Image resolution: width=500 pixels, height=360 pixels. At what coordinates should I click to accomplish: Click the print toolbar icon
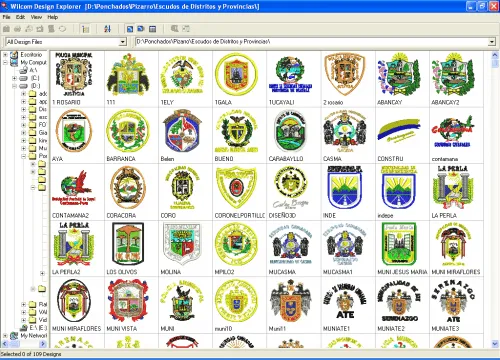(17, 29)
